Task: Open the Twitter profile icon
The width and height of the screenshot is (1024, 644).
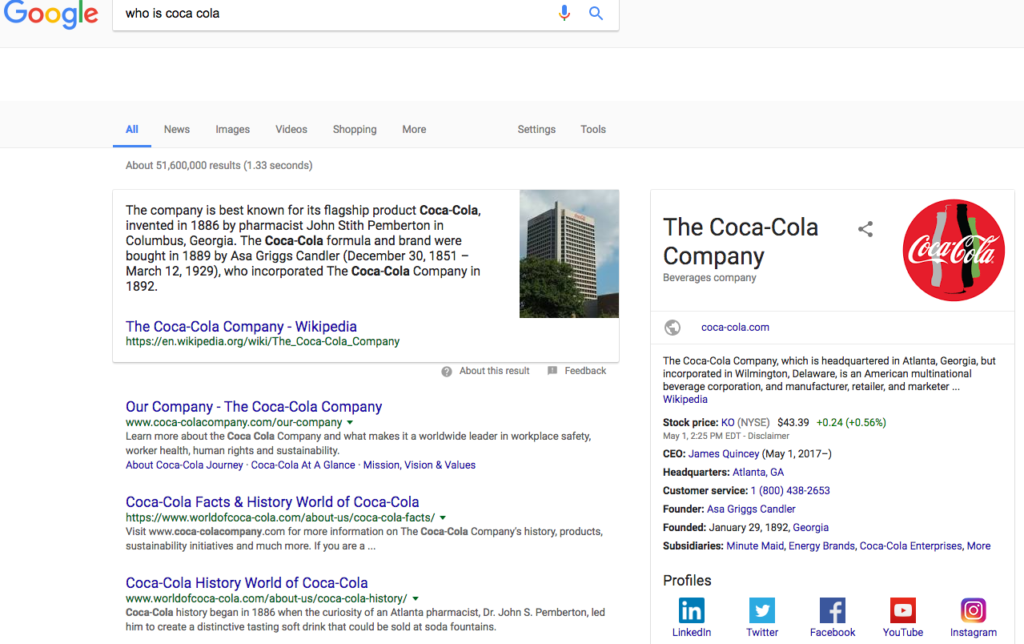Action: click(x=762, y=611)
